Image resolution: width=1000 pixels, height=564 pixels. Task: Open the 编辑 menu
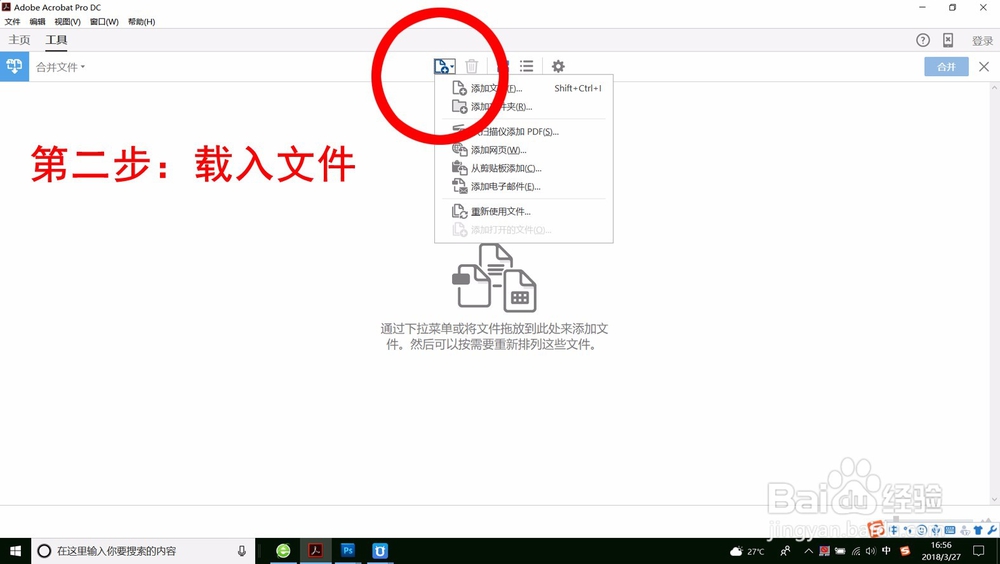click(x=37, y=22)
